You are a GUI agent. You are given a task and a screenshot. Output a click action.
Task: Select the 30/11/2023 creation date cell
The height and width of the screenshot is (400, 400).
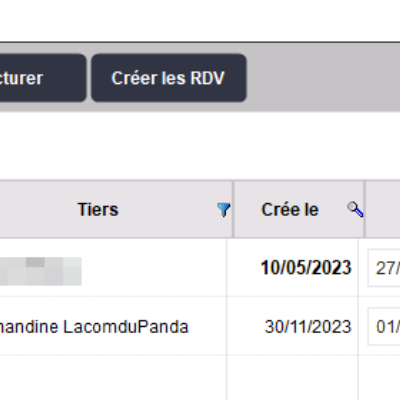click(x=308, y=327)
